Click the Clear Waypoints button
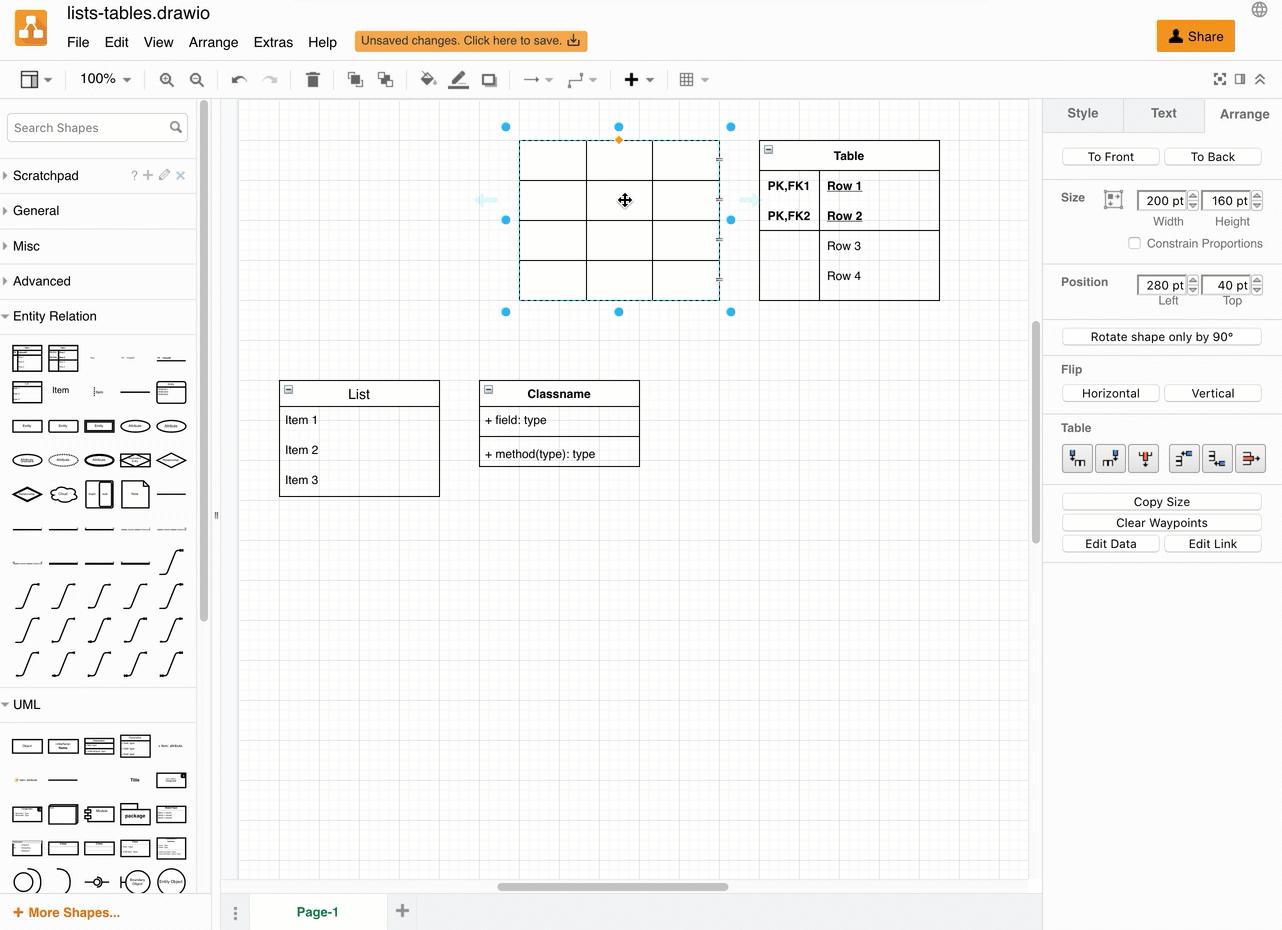Image resolution: width=1282 pixels, height=930 pixels. tap(1161, 522)
